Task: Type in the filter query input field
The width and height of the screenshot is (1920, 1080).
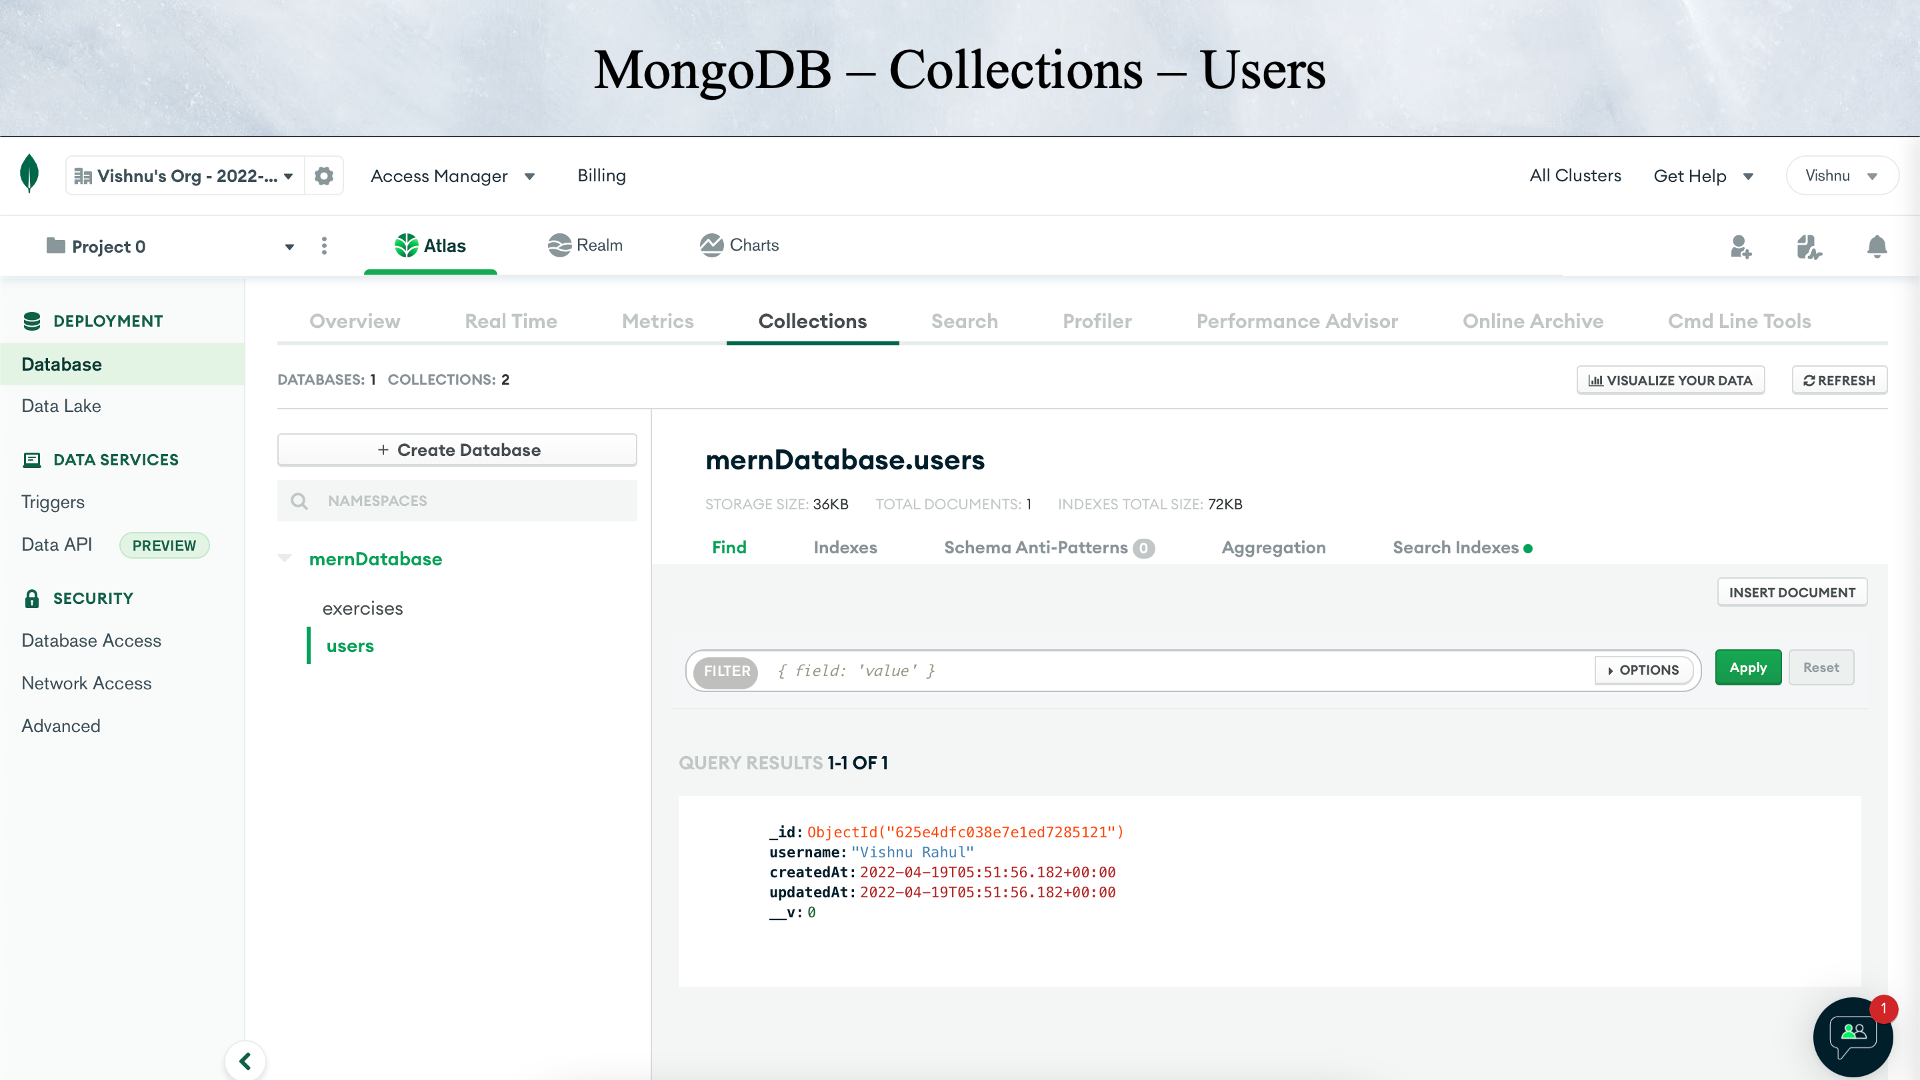Action: (1100, 670)
